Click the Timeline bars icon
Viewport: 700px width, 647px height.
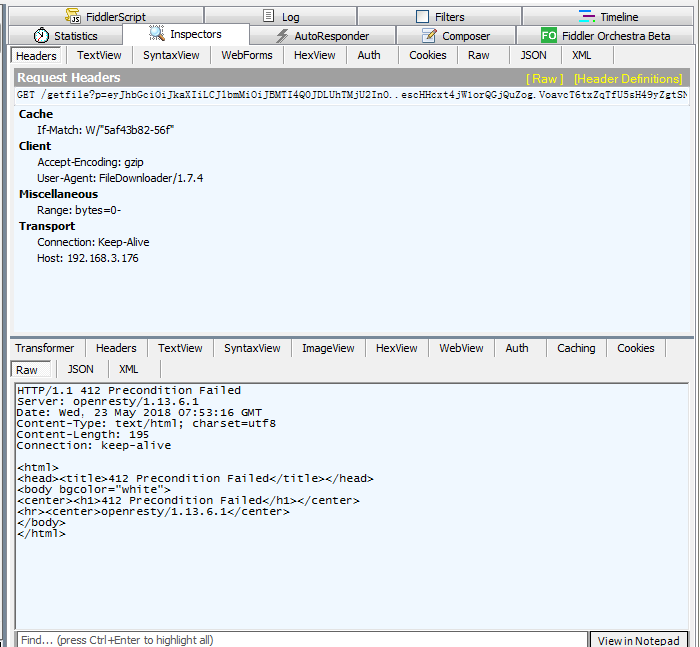(x=587, y=17)
